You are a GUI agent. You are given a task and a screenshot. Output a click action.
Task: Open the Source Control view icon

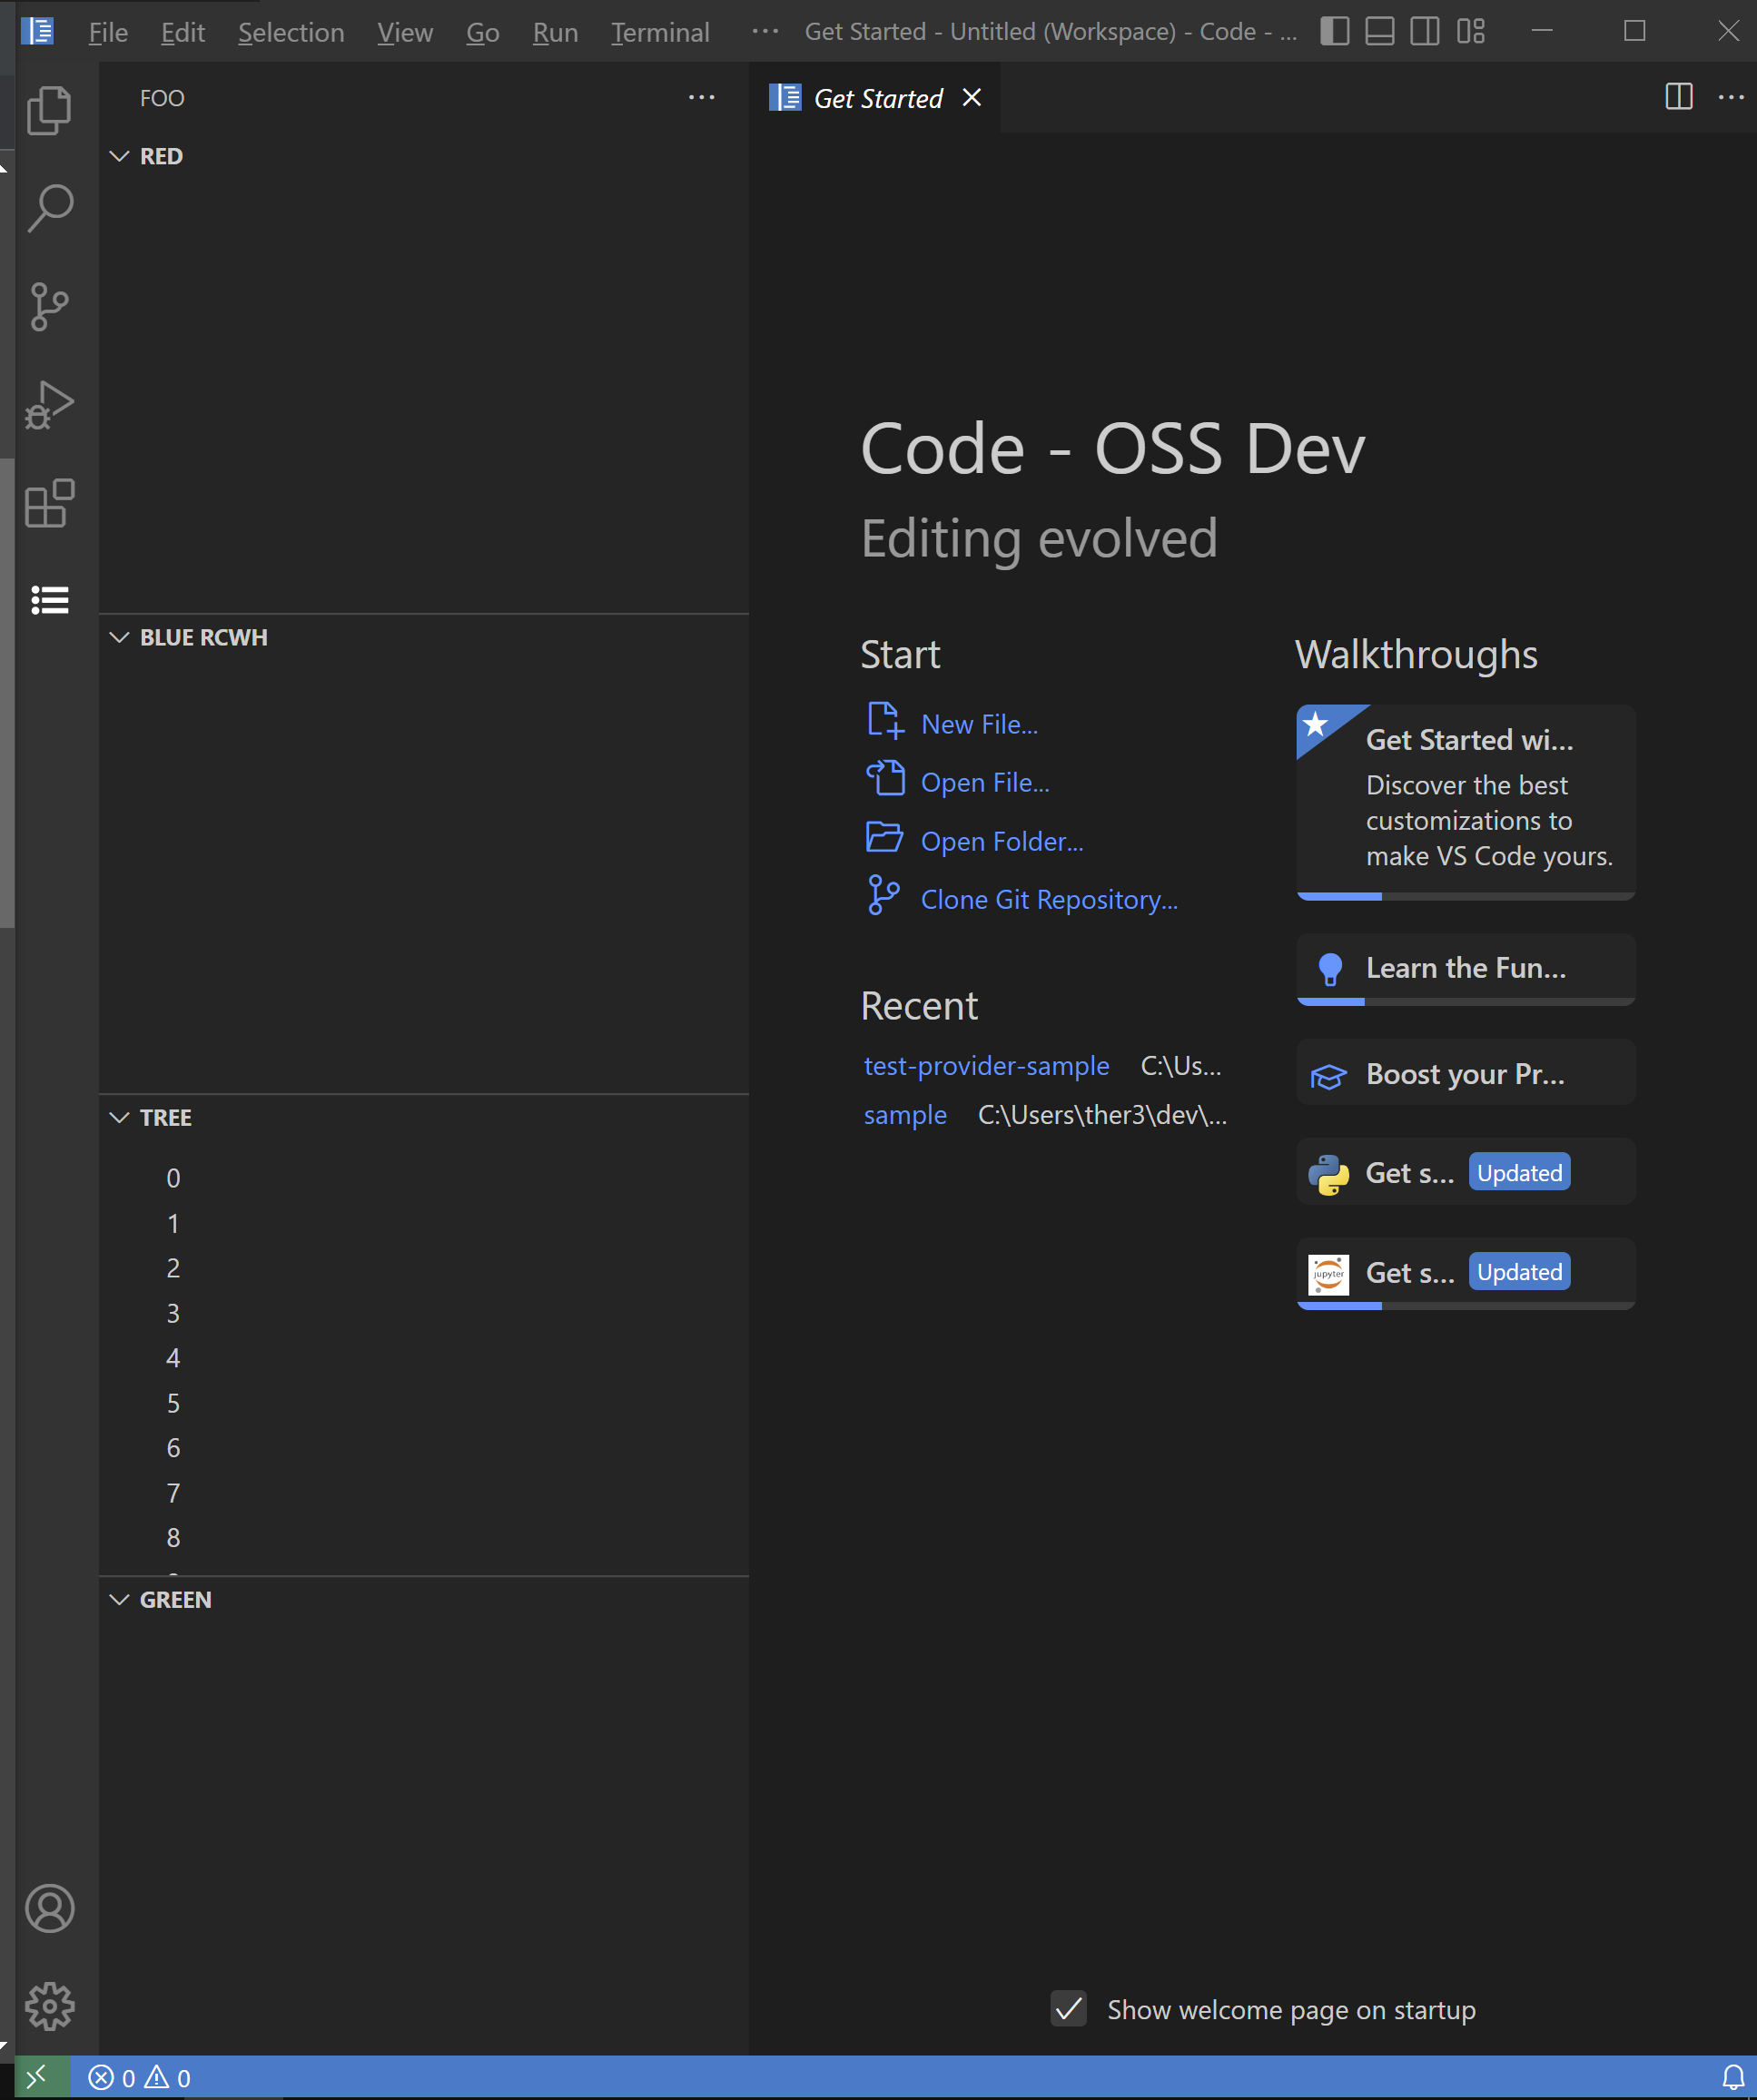coord(49,306)
